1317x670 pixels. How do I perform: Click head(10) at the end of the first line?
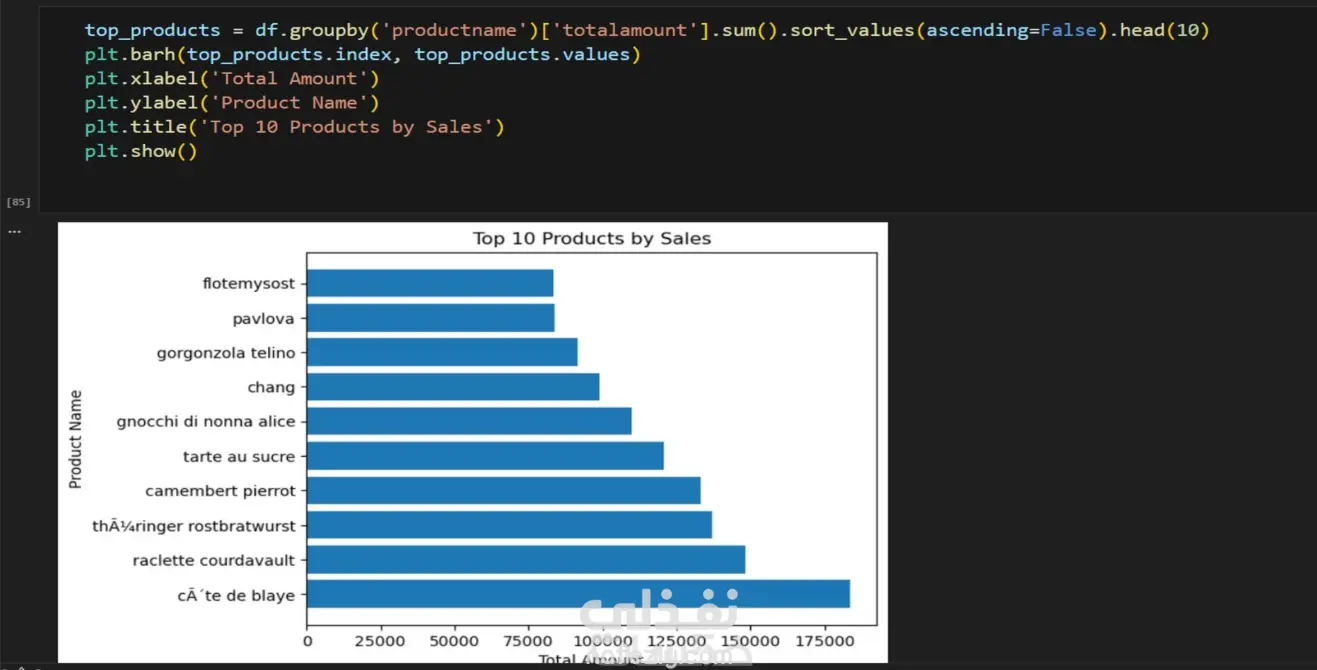(1164, 30)
